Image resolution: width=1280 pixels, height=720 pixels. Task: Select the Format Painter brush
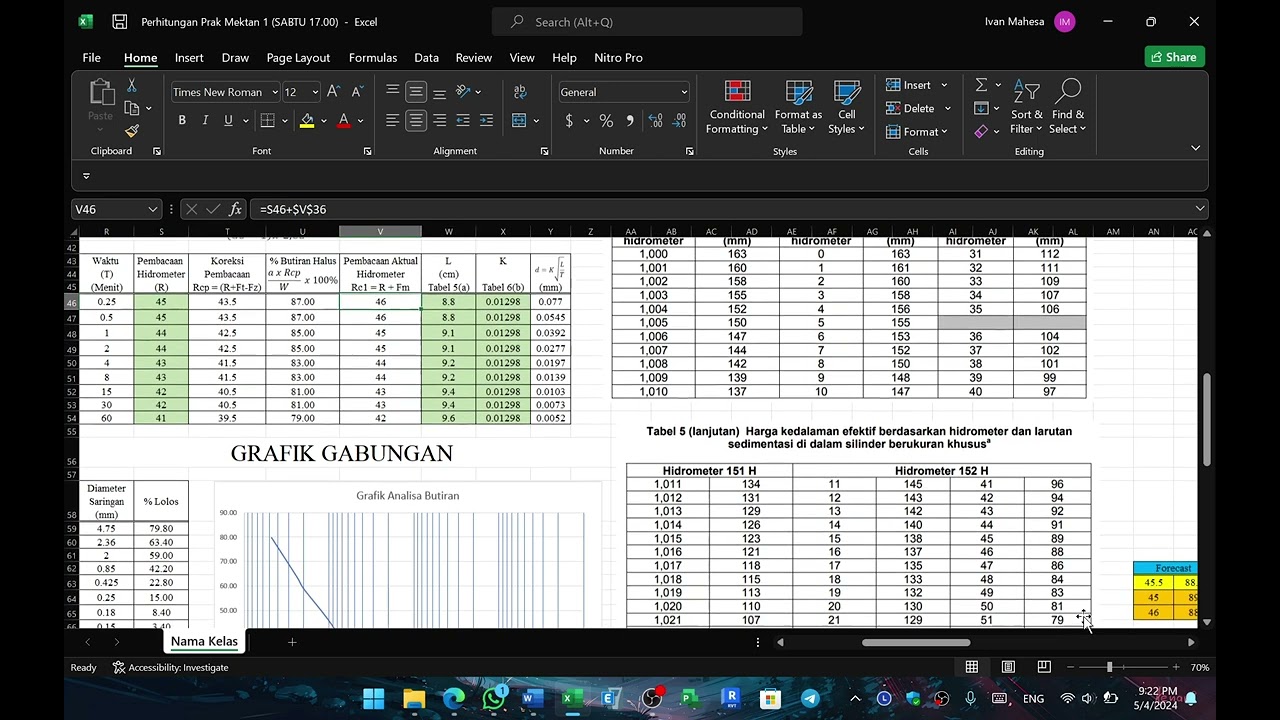tap(131, 130)
